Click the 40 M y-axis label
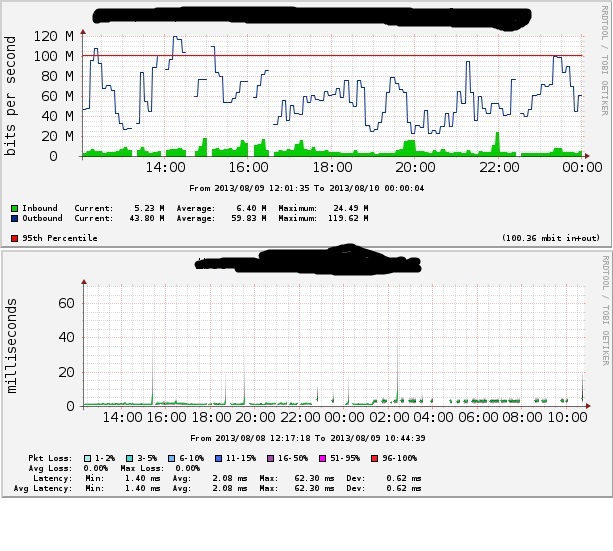The image size is (613, 551). tap(57, 116)
